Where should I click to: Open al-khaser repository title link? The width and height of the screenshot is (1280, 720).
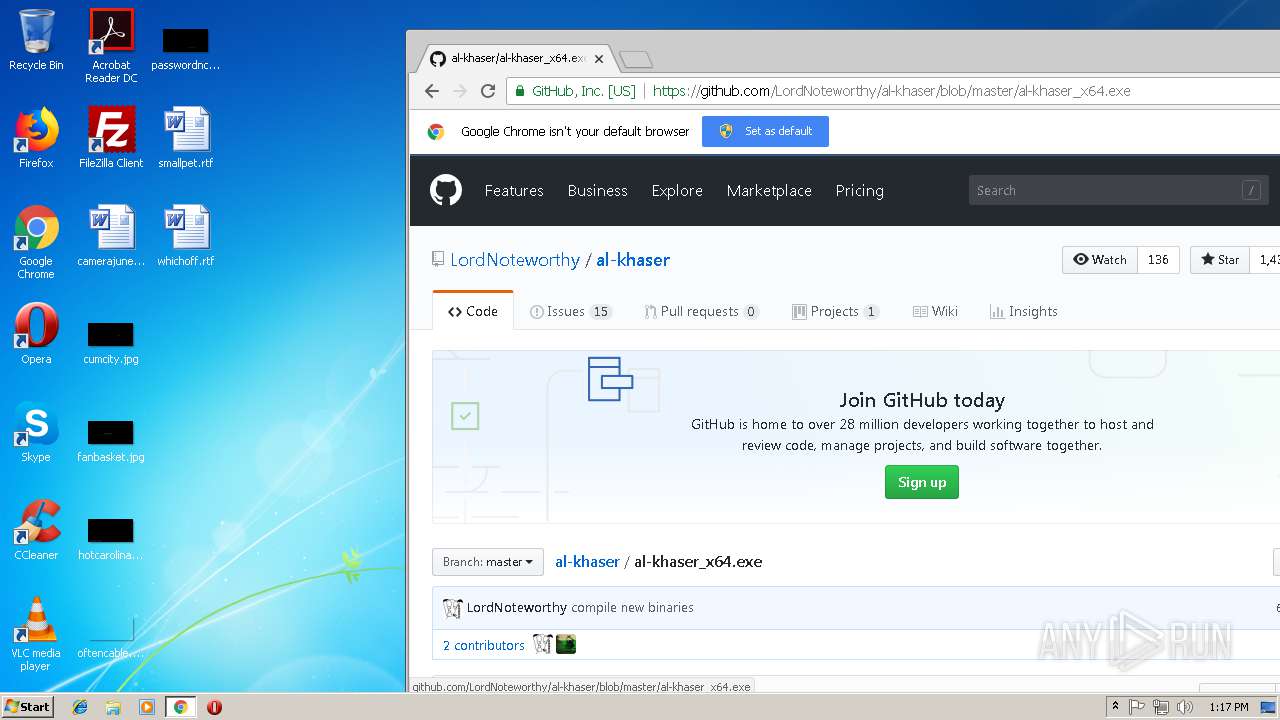[x=633, y=259]
